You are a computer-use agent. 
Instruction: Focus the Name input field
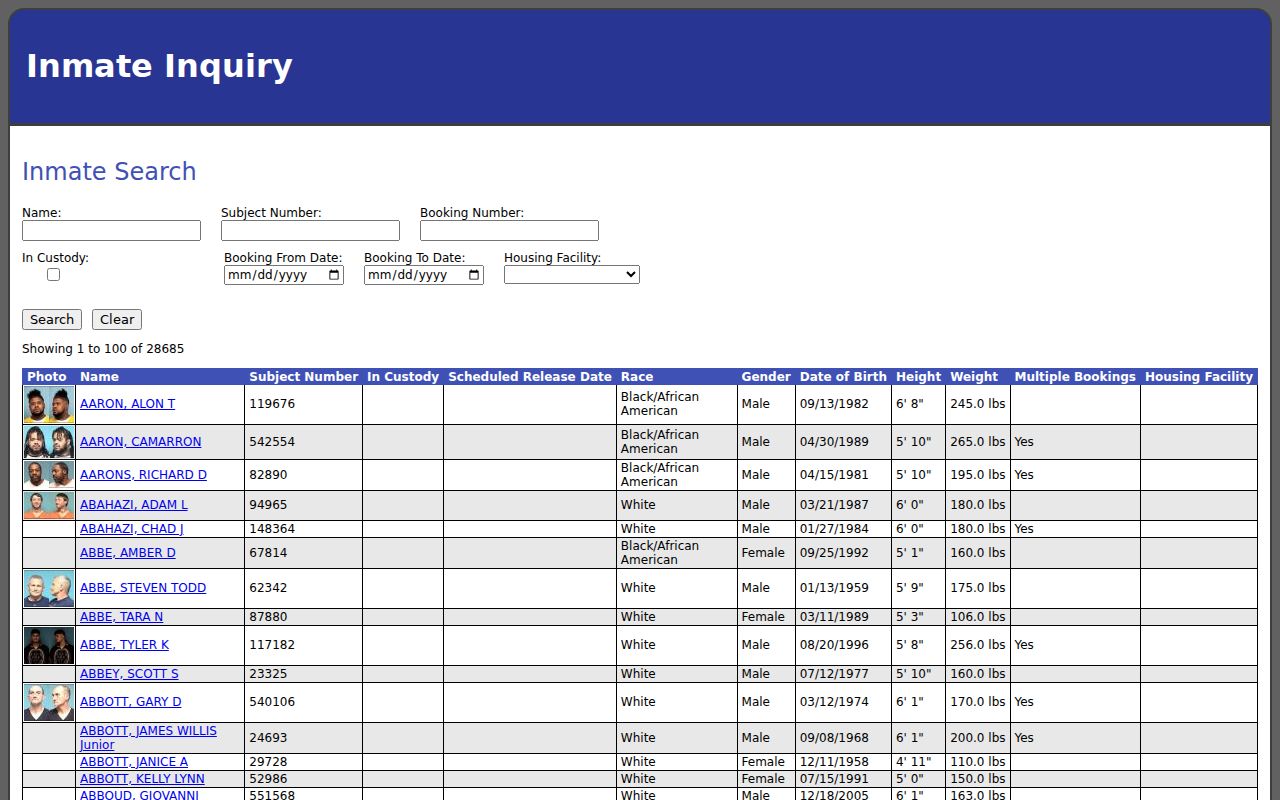pyautogui.click(x=111, y=231)
